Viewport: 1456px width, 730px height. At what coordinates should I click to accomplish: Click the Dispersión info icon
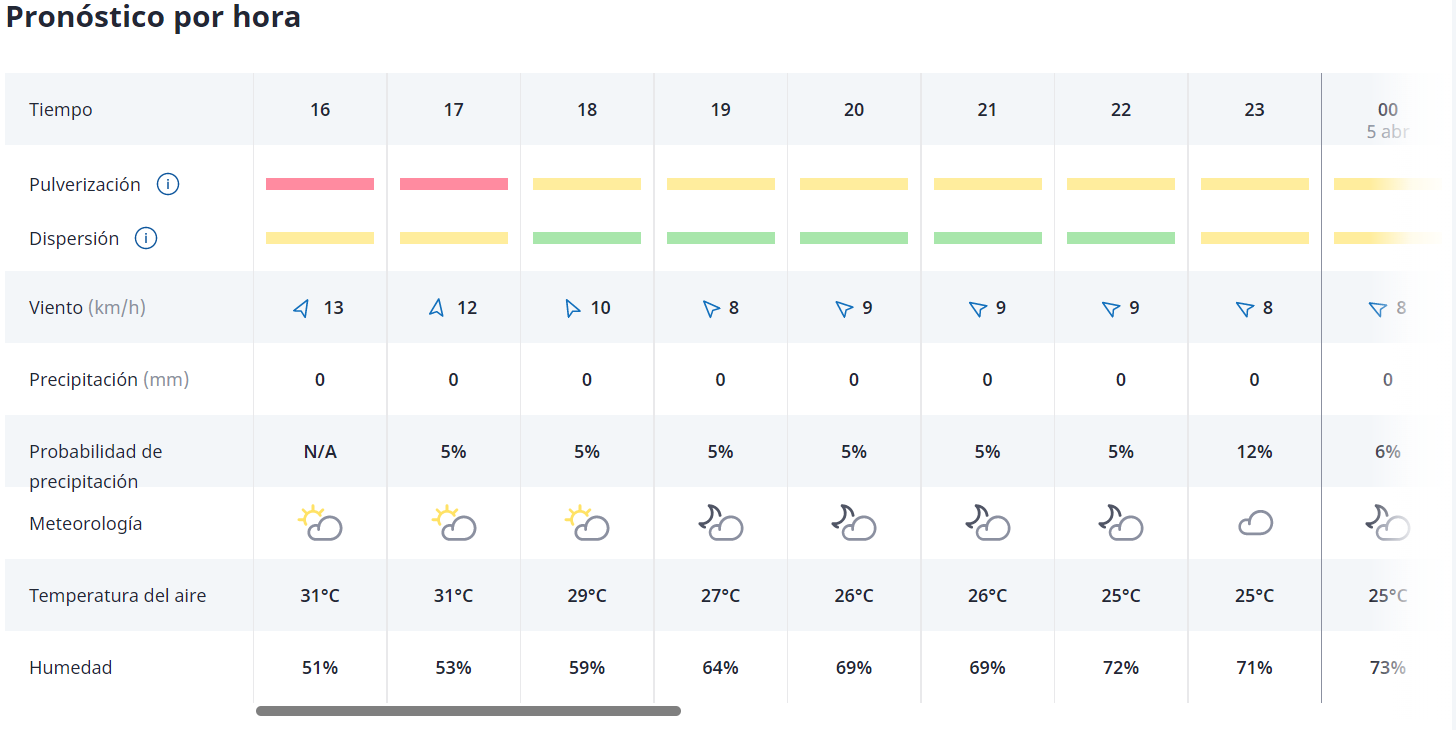tap(146, 238)
